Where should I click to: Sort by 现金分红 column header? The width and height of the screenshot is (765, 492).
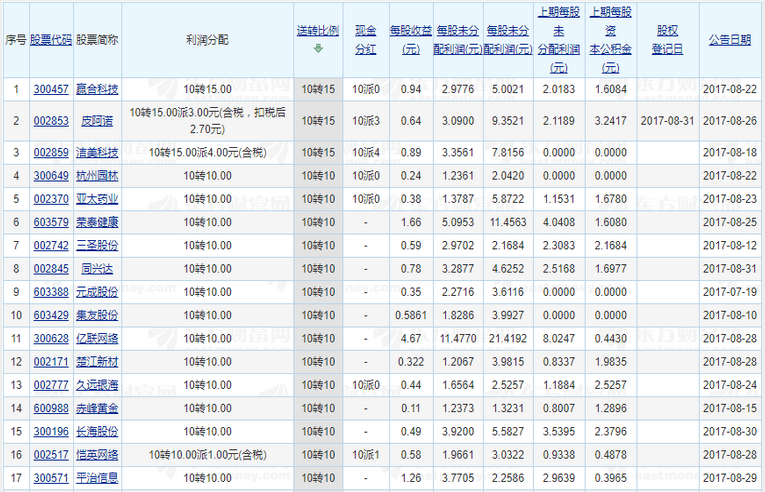tap(366, 40)
